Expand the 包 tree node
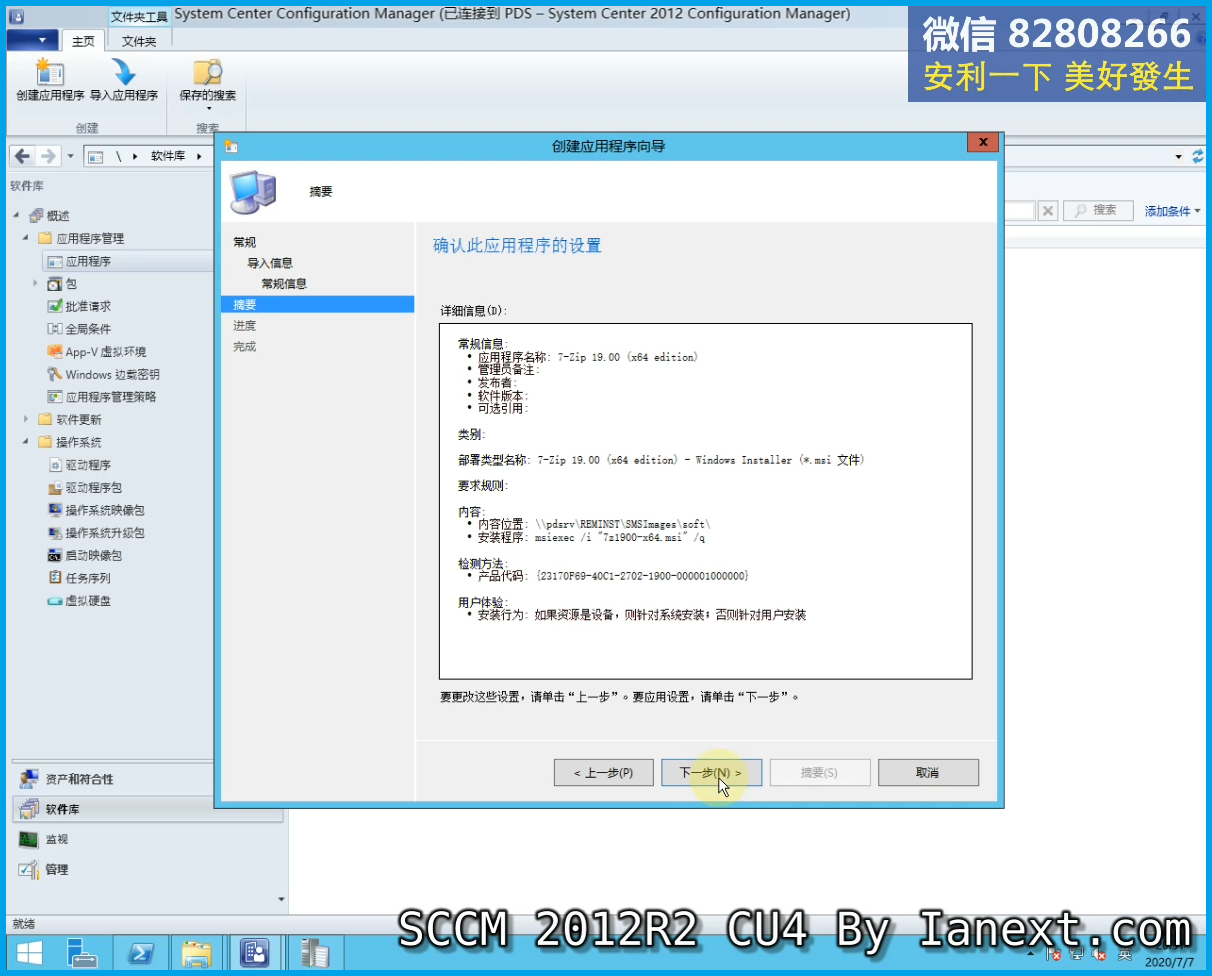1212x976 pixels. 35,284
